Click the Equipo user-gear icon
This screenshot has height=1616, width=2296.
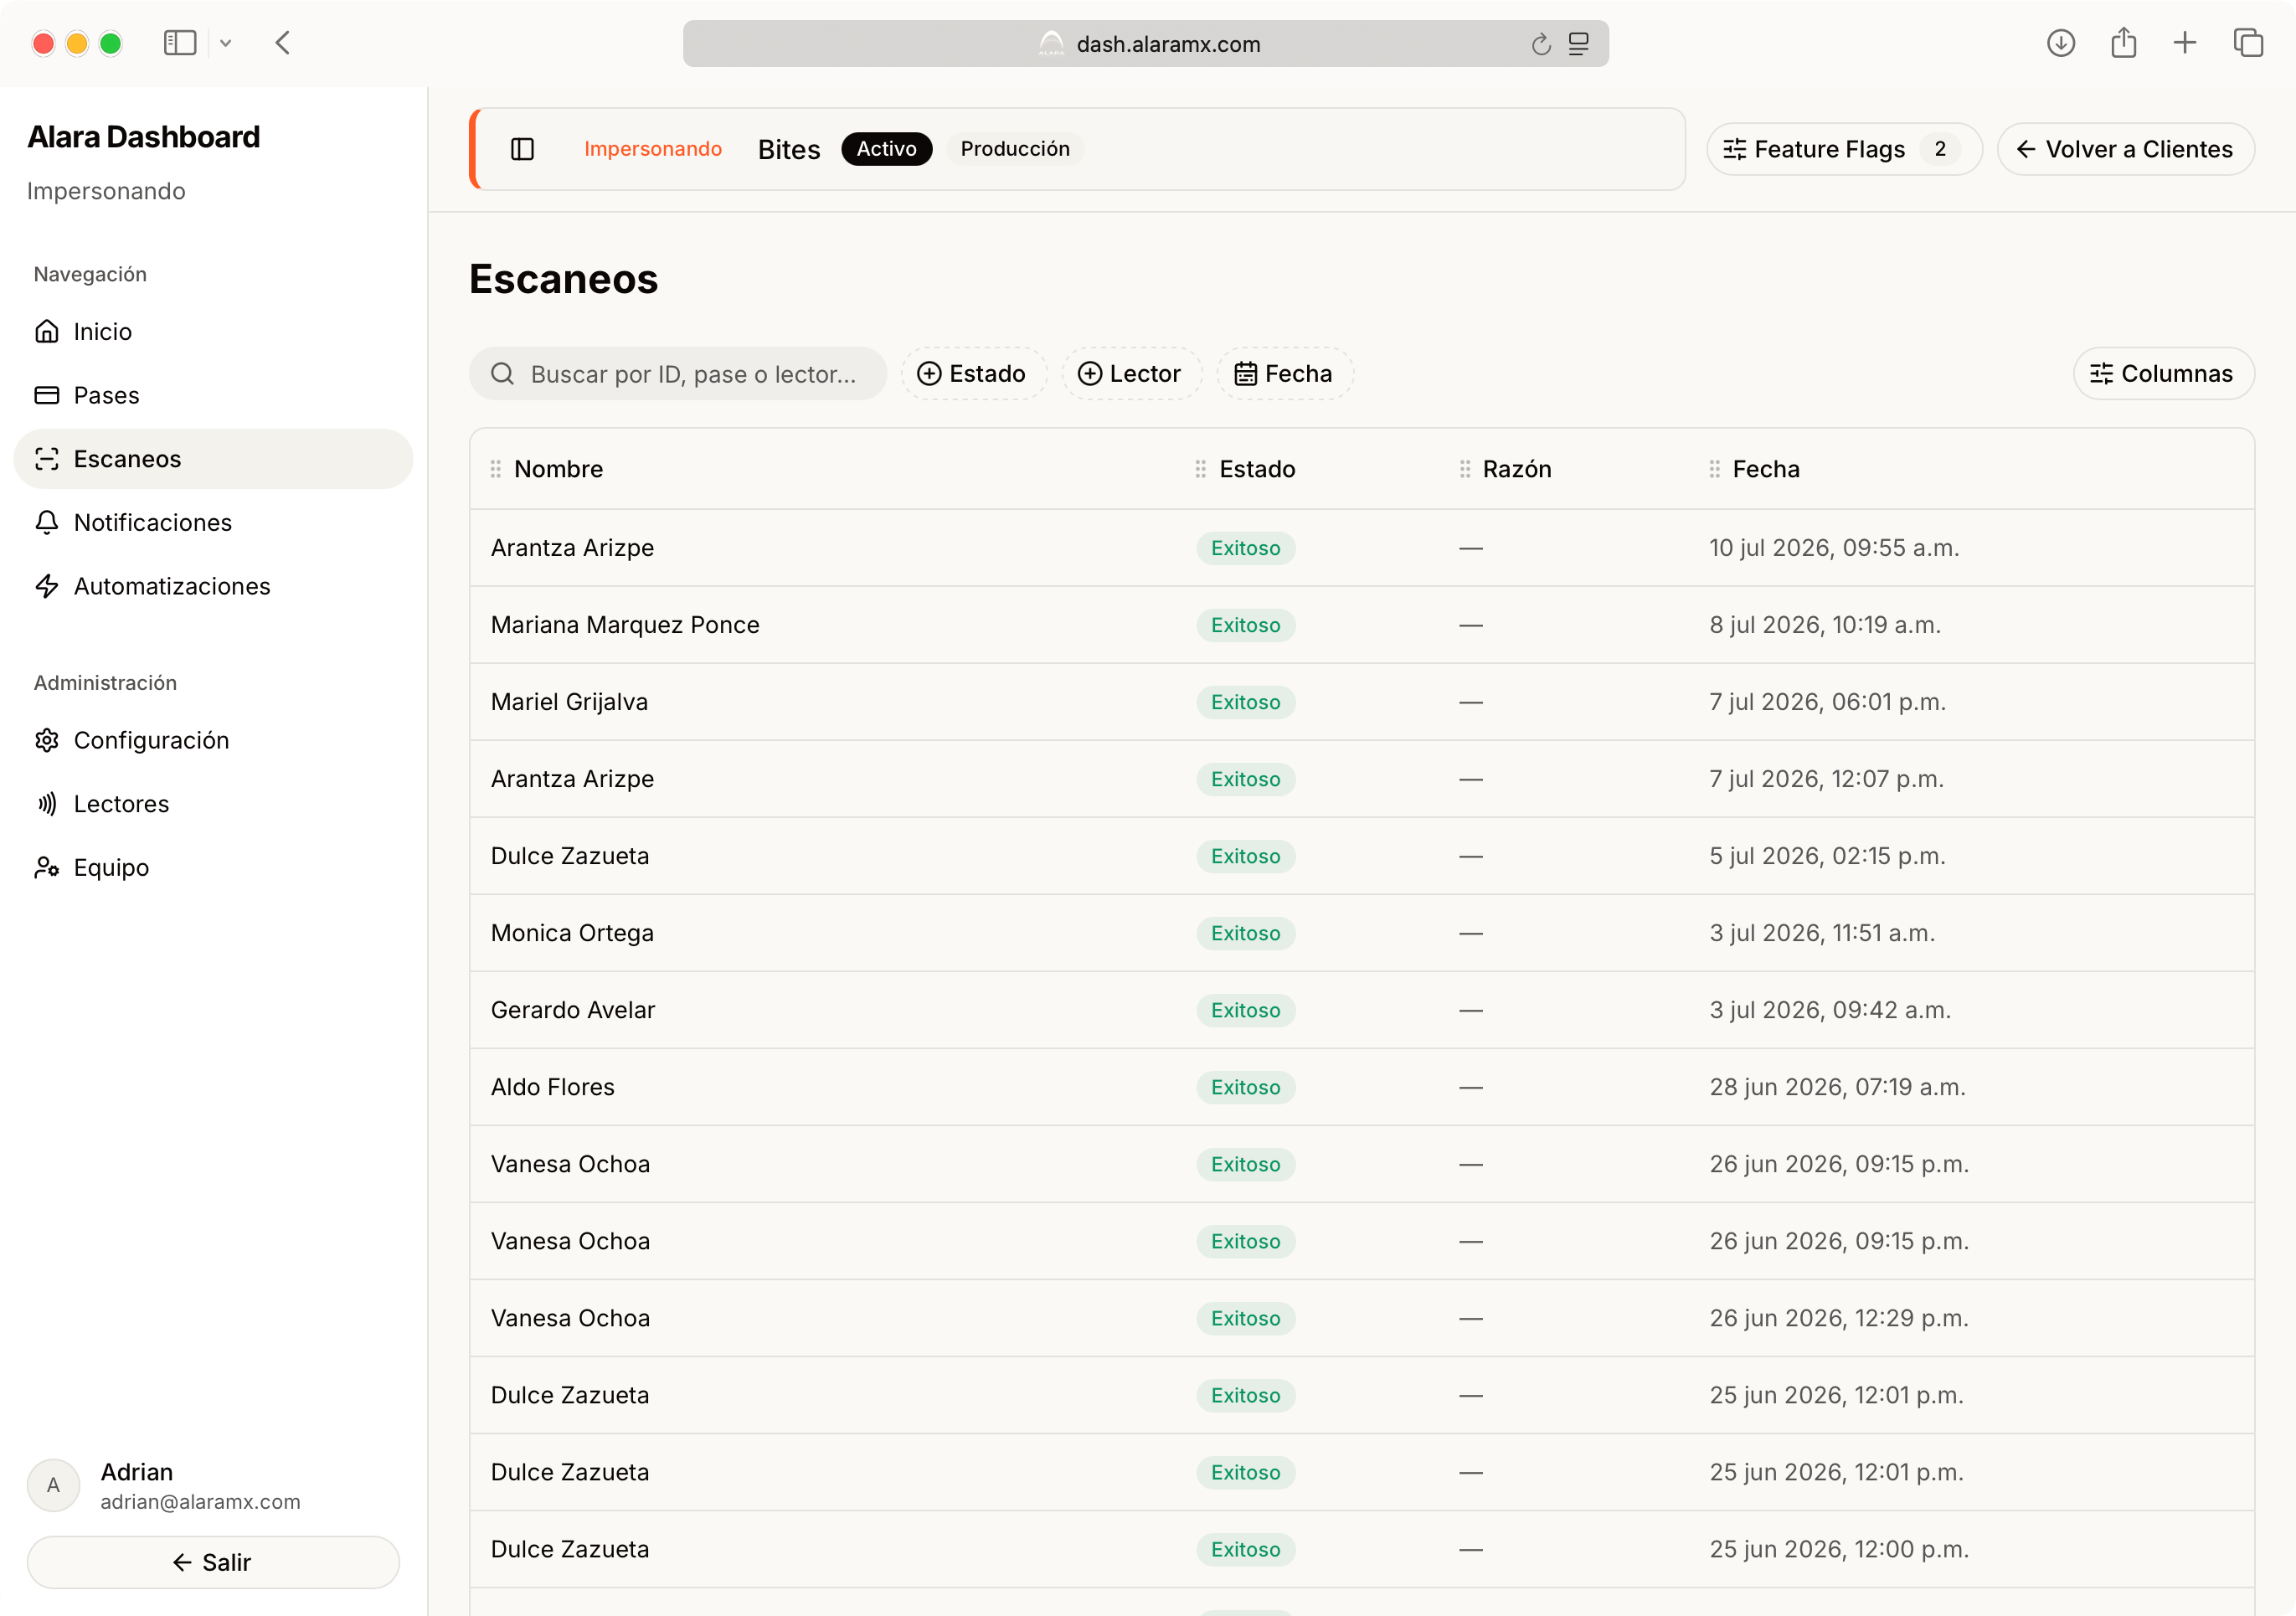point(47,867)
